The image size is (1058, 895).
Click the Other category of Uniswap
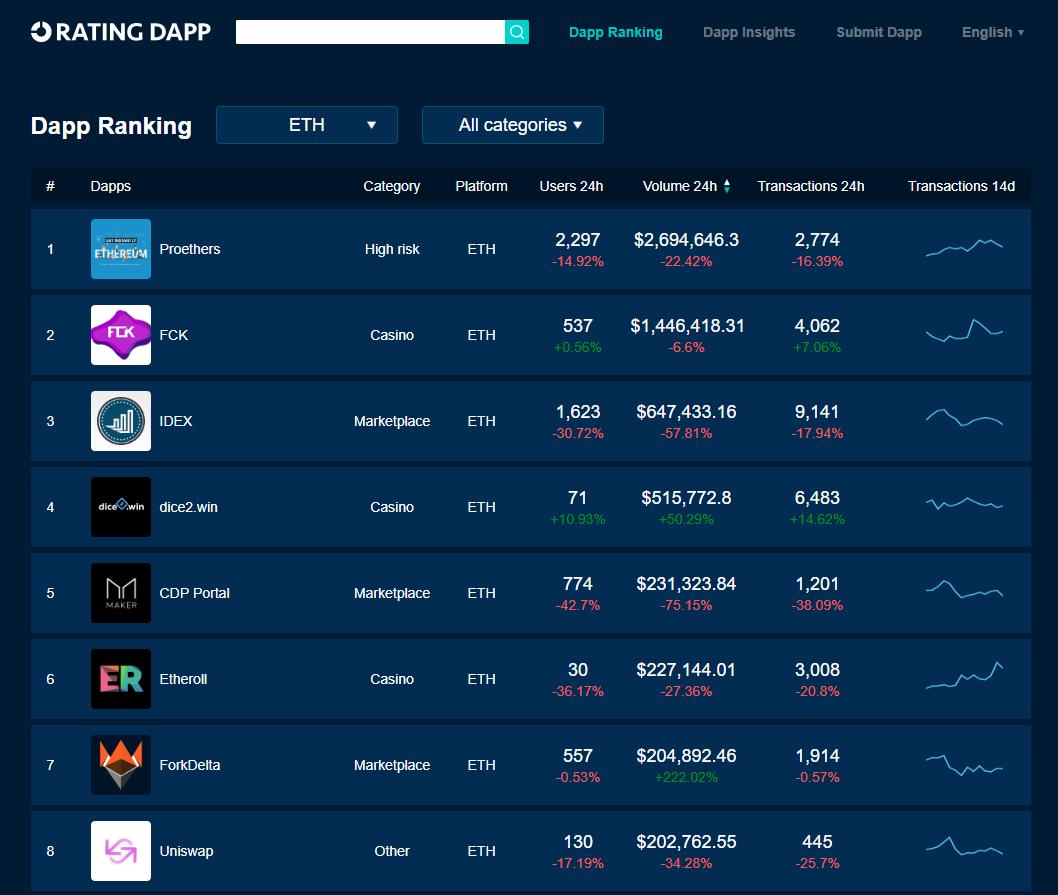tap(392, 851)
